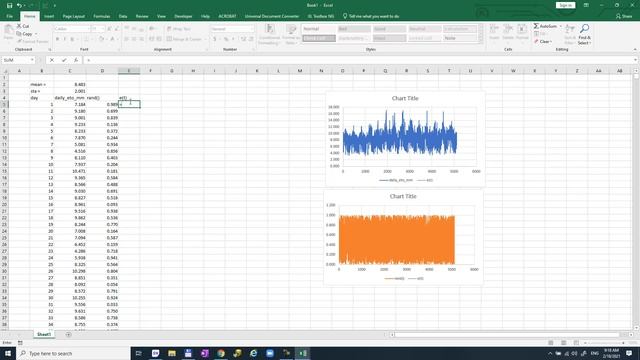Open the Undo history dropdown
The height and width of the screenshot is (360, 640).
[25, 5]
